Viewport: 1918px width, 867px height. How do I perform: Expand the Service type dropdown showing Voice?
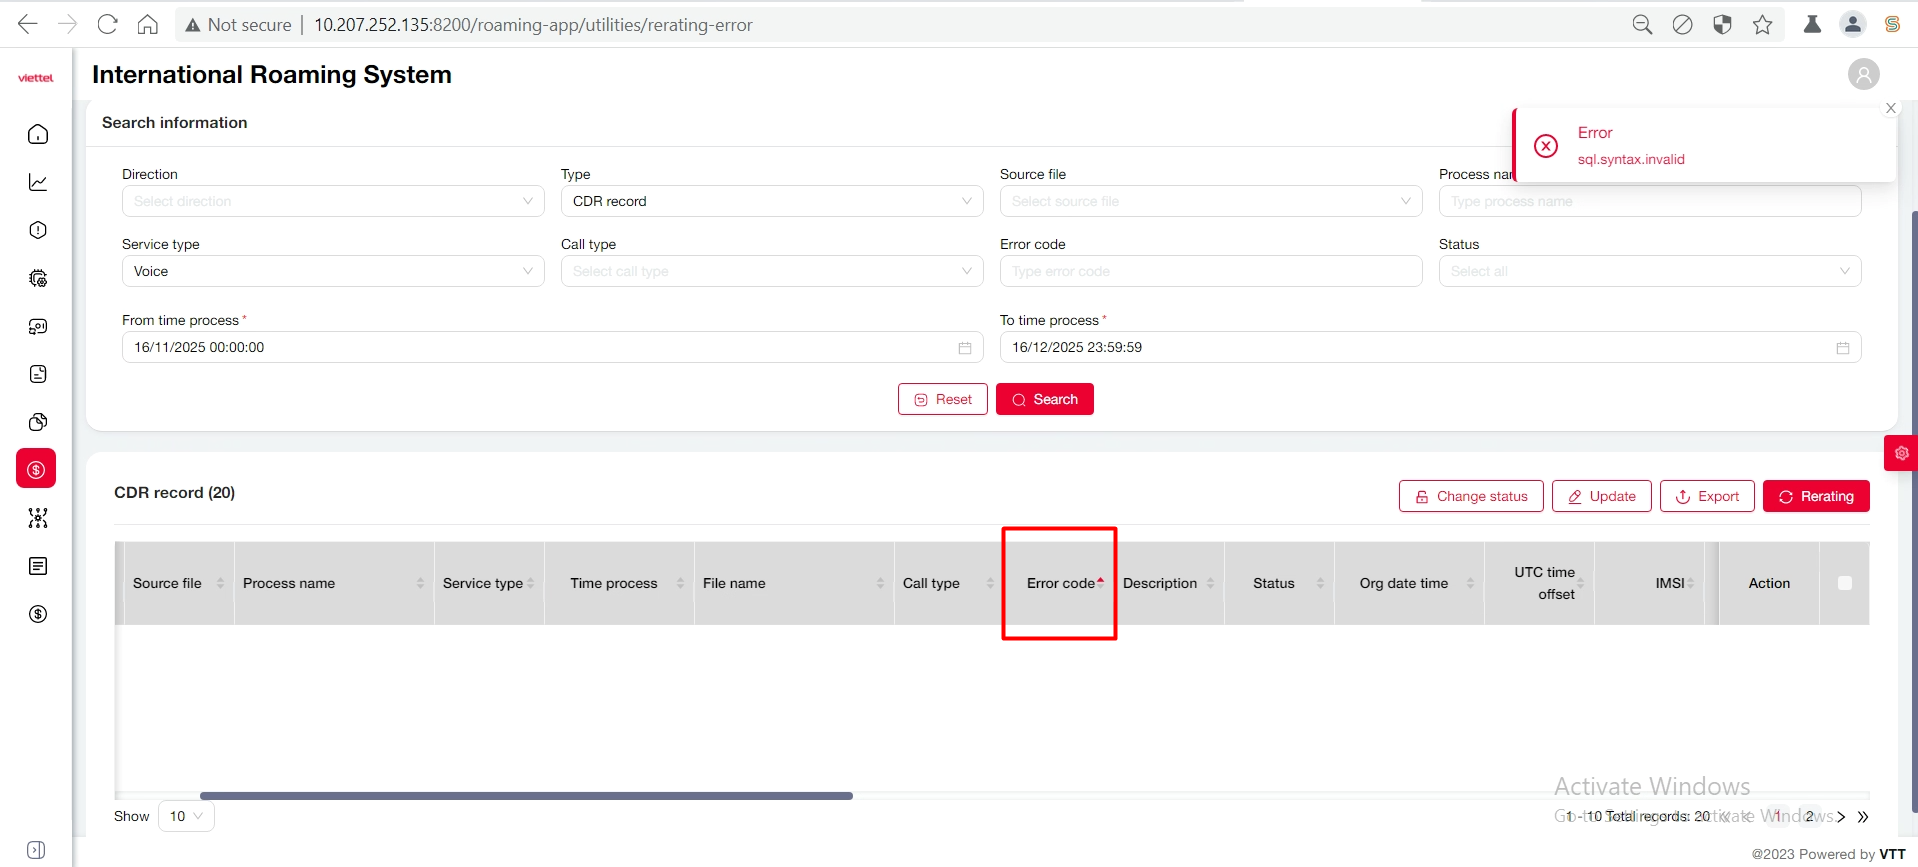(333, 271)
